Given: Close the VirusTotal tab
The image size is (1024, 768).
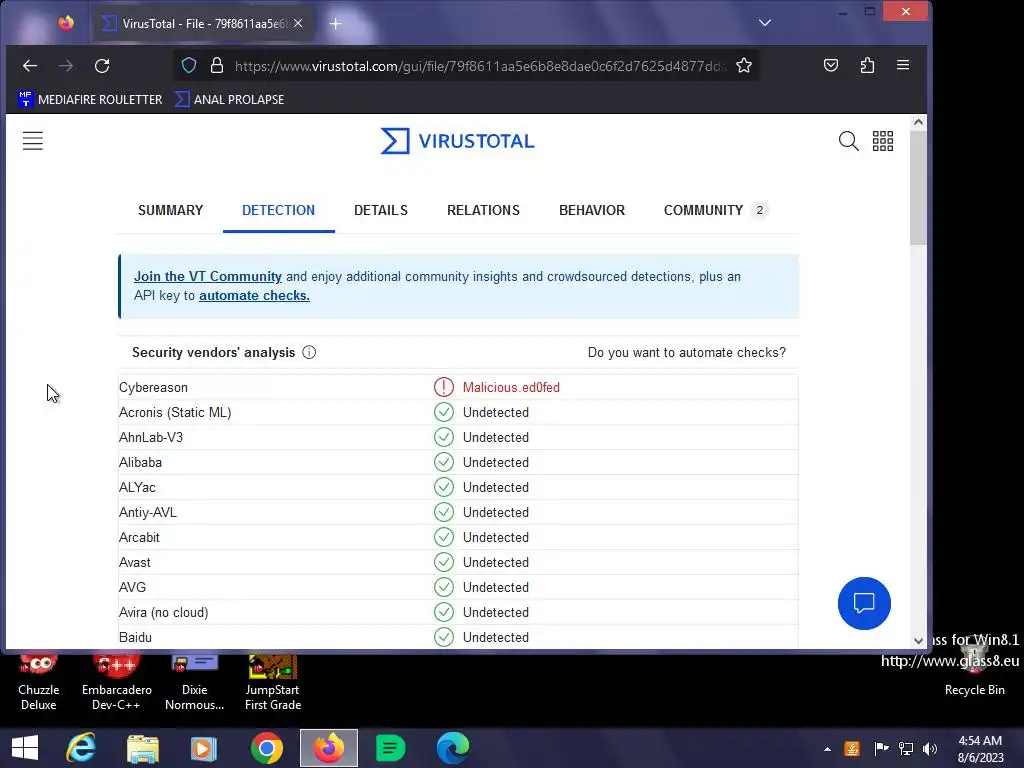Looking at the screenshot, I should 298,23.
